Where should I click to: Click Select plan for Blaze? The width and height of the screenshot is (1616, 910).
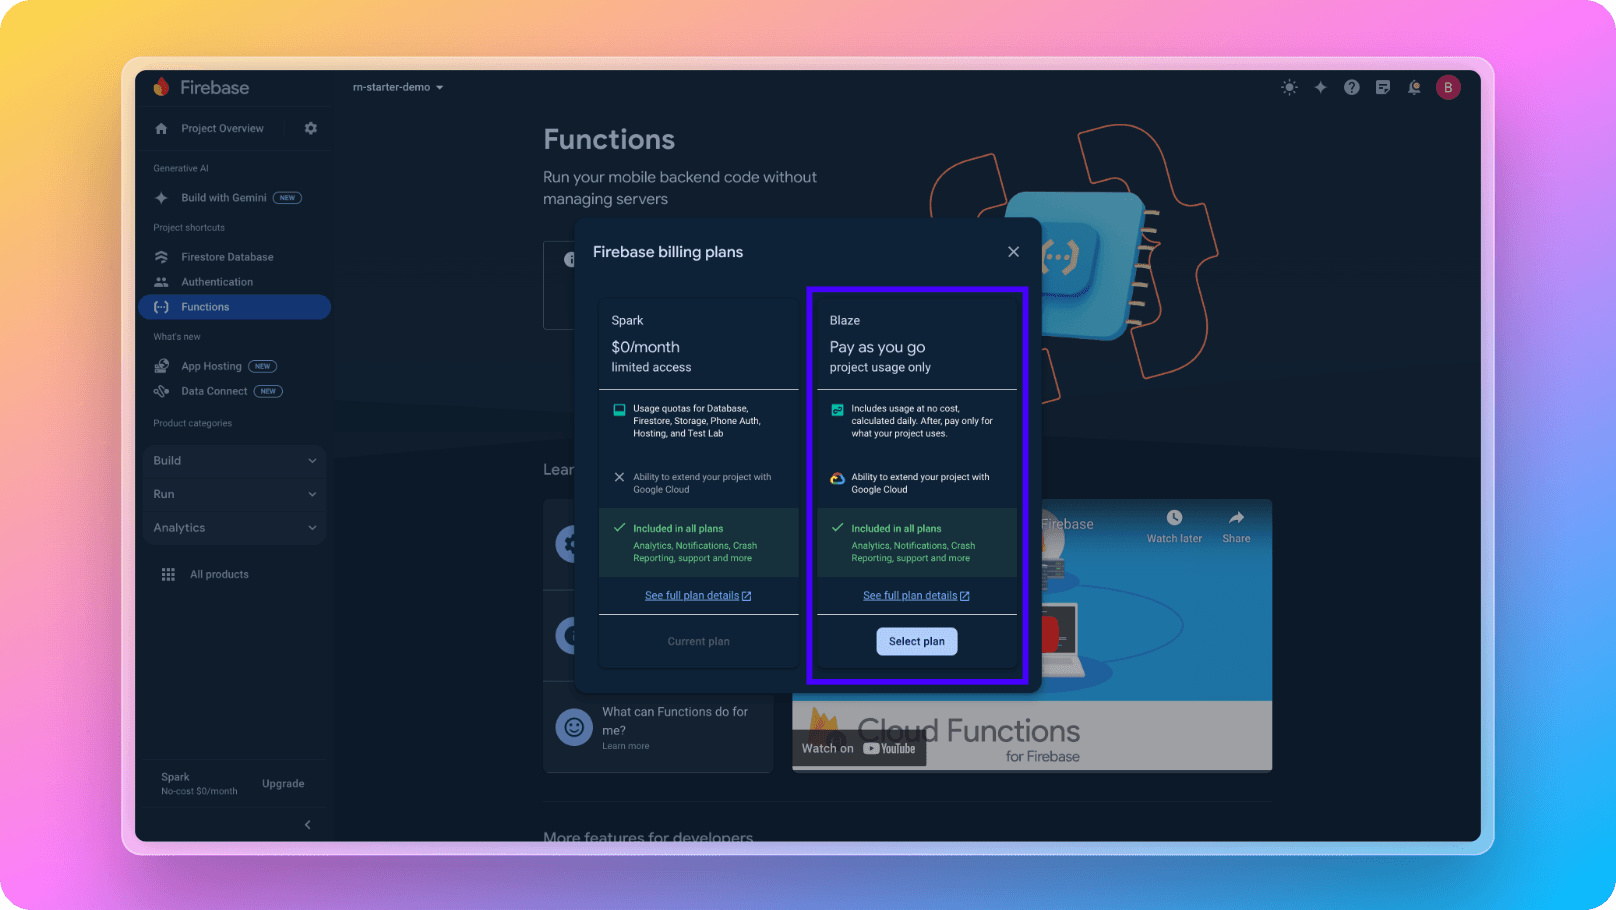coord(917,642)
